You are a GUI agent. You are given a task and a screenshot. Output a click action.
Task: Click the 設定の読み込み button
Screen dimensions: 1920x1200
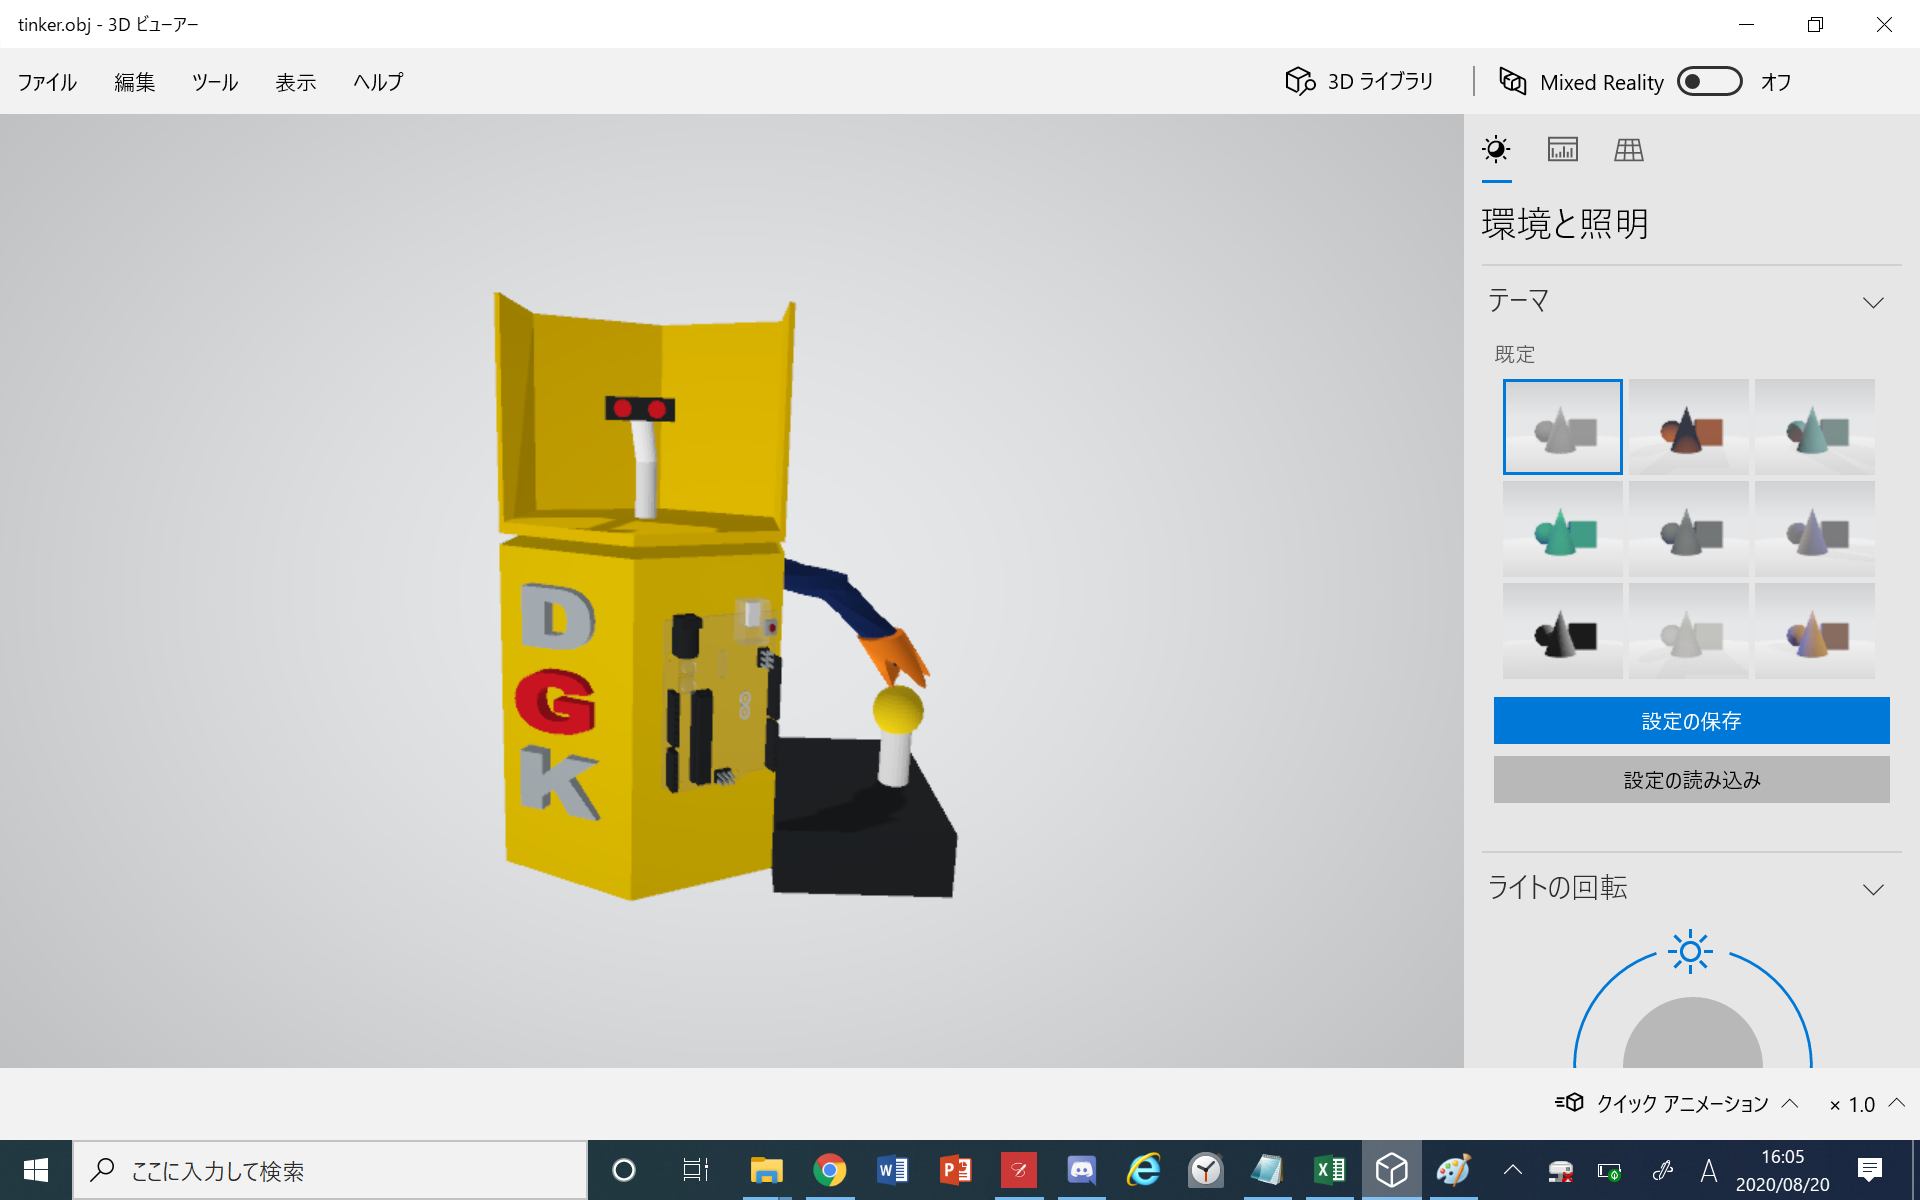(x=1691, y=779)
